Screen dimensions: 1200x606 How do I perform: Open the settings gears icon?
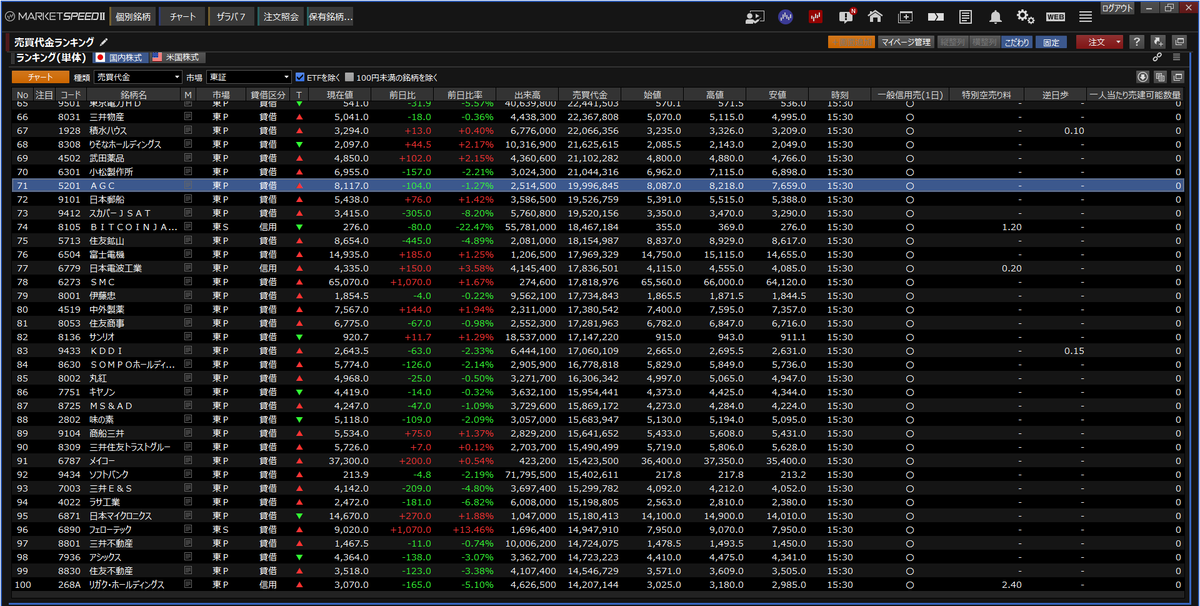tap(1025, 17)
